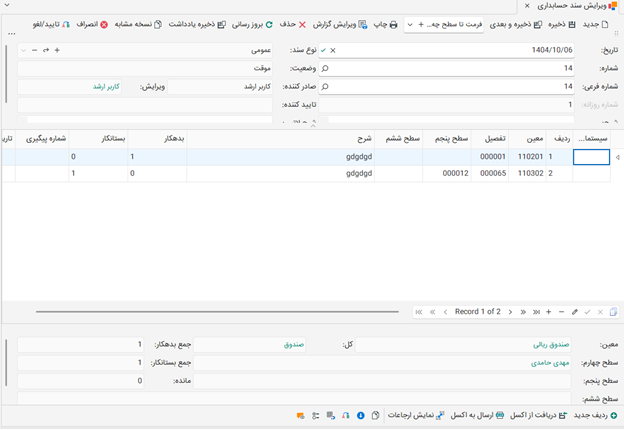The image size is (624, 430).
Task: Click the حذف (delete) toolbar button
Action: tap(293, 25)
